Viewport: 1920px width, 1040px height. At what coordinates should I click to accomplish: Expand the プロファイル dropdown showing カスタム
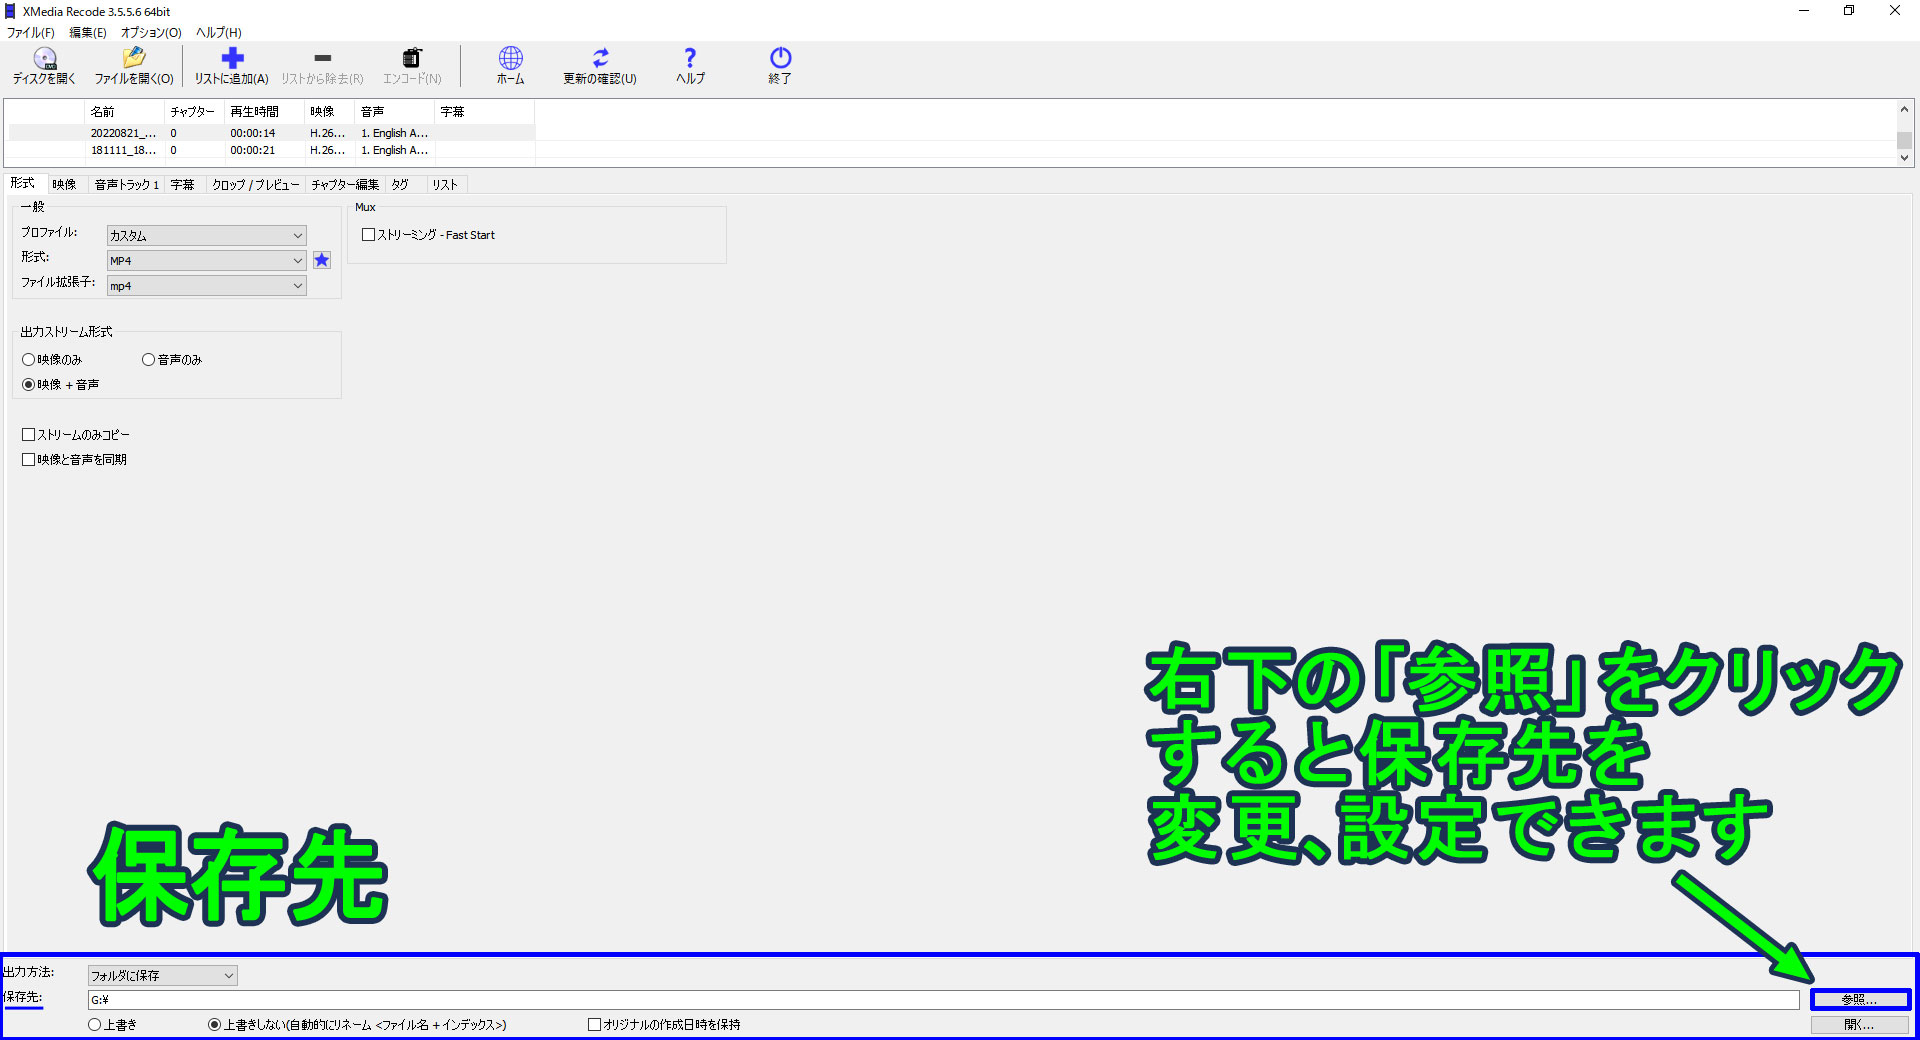(x=207, y=236)
